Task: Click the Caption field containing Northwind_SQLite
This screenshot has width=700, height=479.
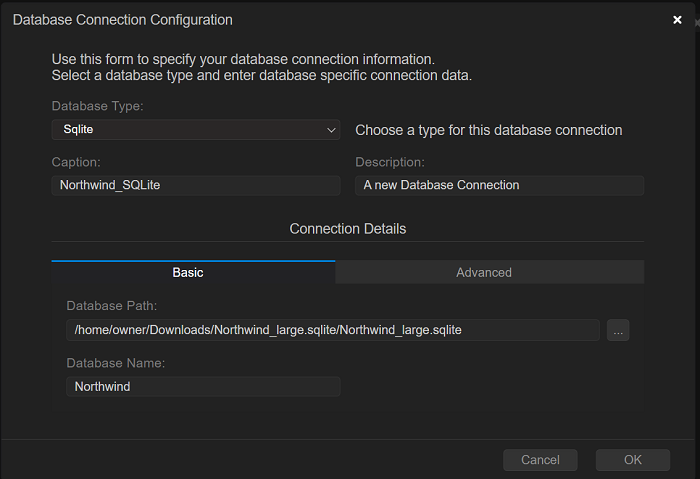Action: coord(196,185)
